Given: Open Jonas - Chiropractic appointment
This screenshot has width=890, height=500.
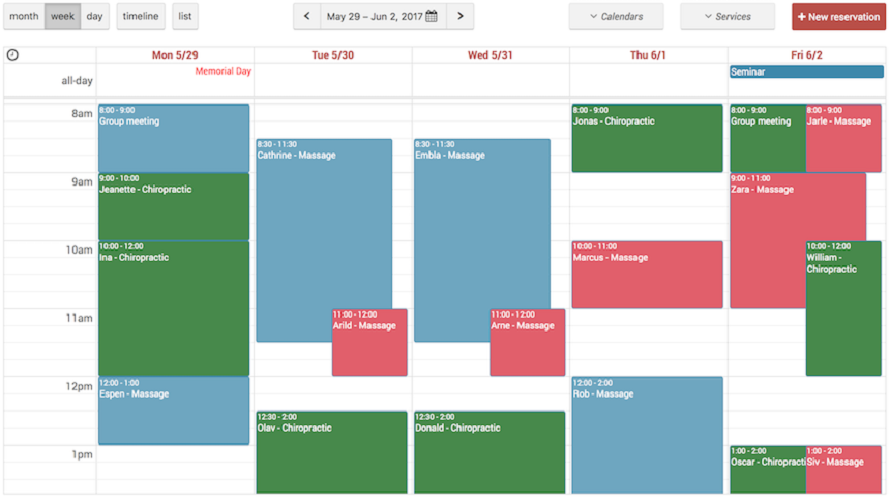Looking at the screenshot, I should pyautogui.click(x=647, y=138).
